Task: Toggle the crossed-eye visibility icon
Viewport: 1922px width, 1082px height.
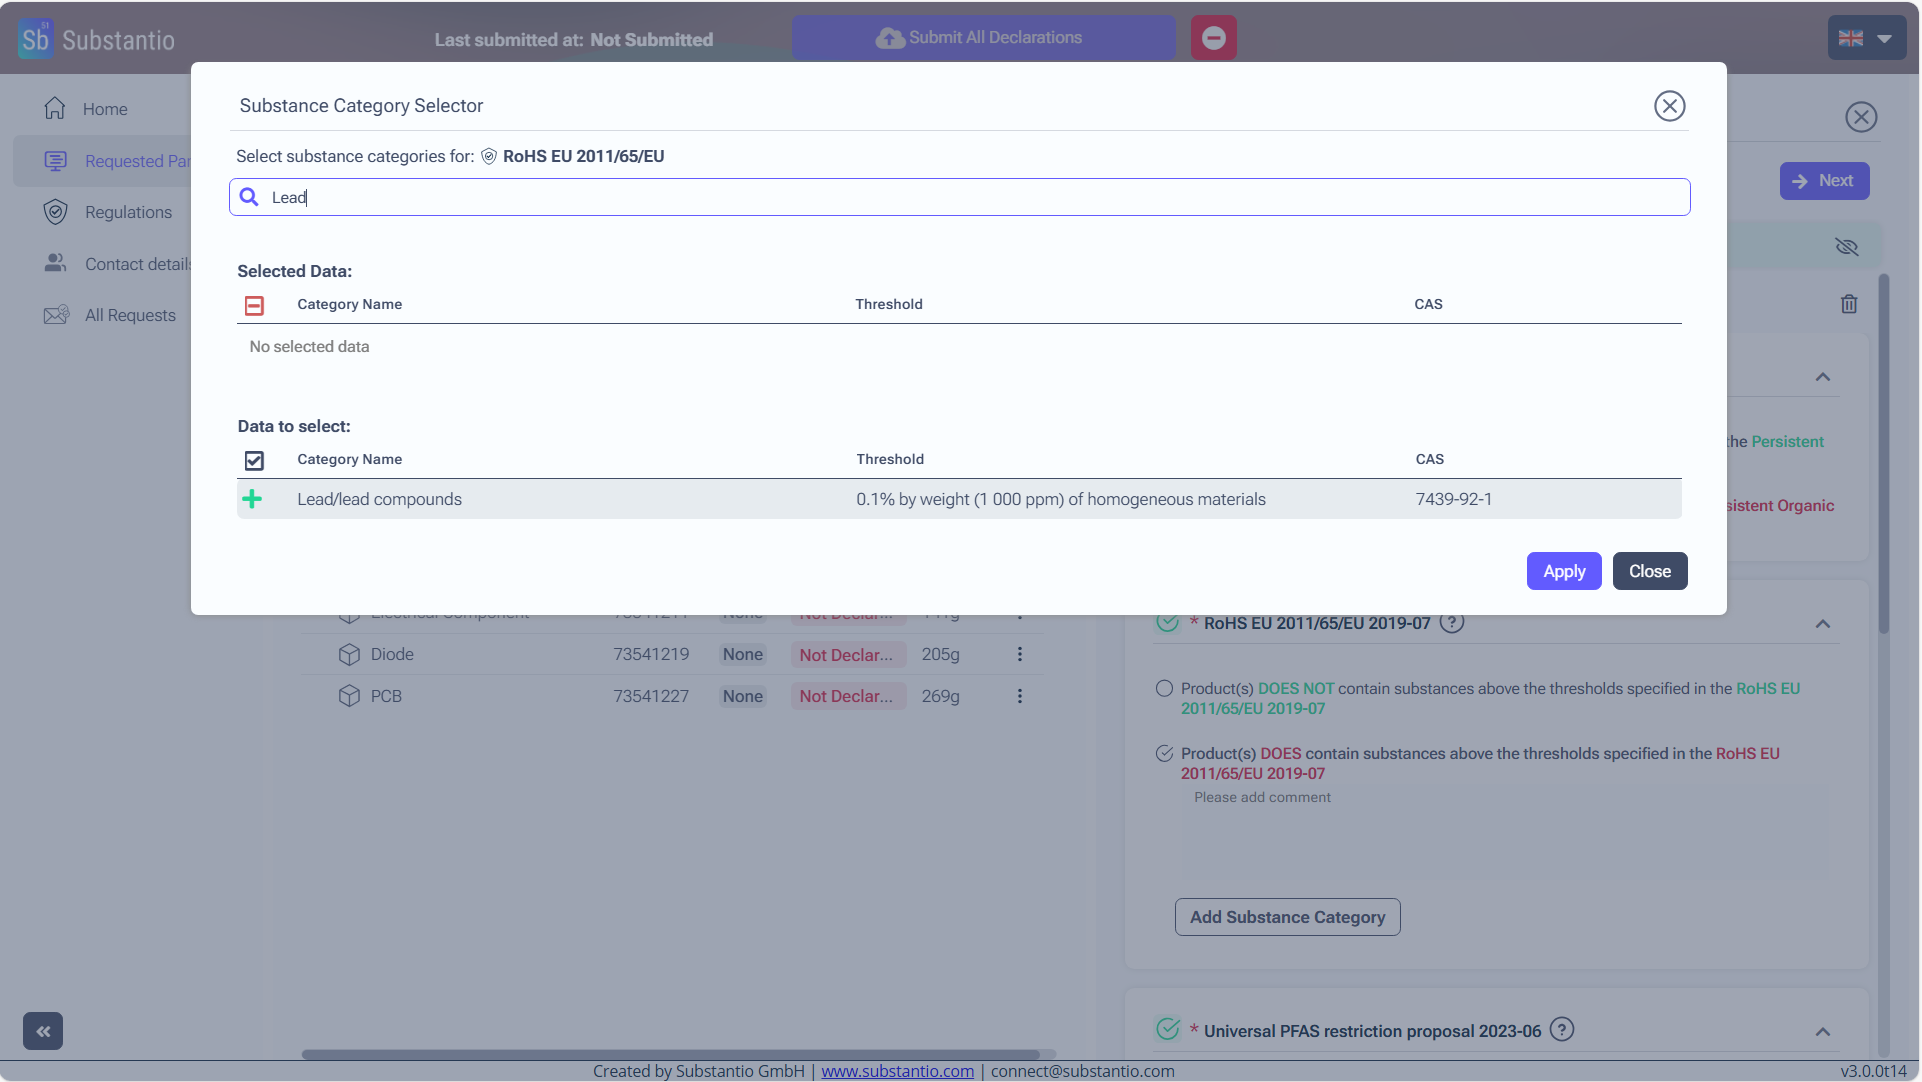Action: (x=1846, y=247)
